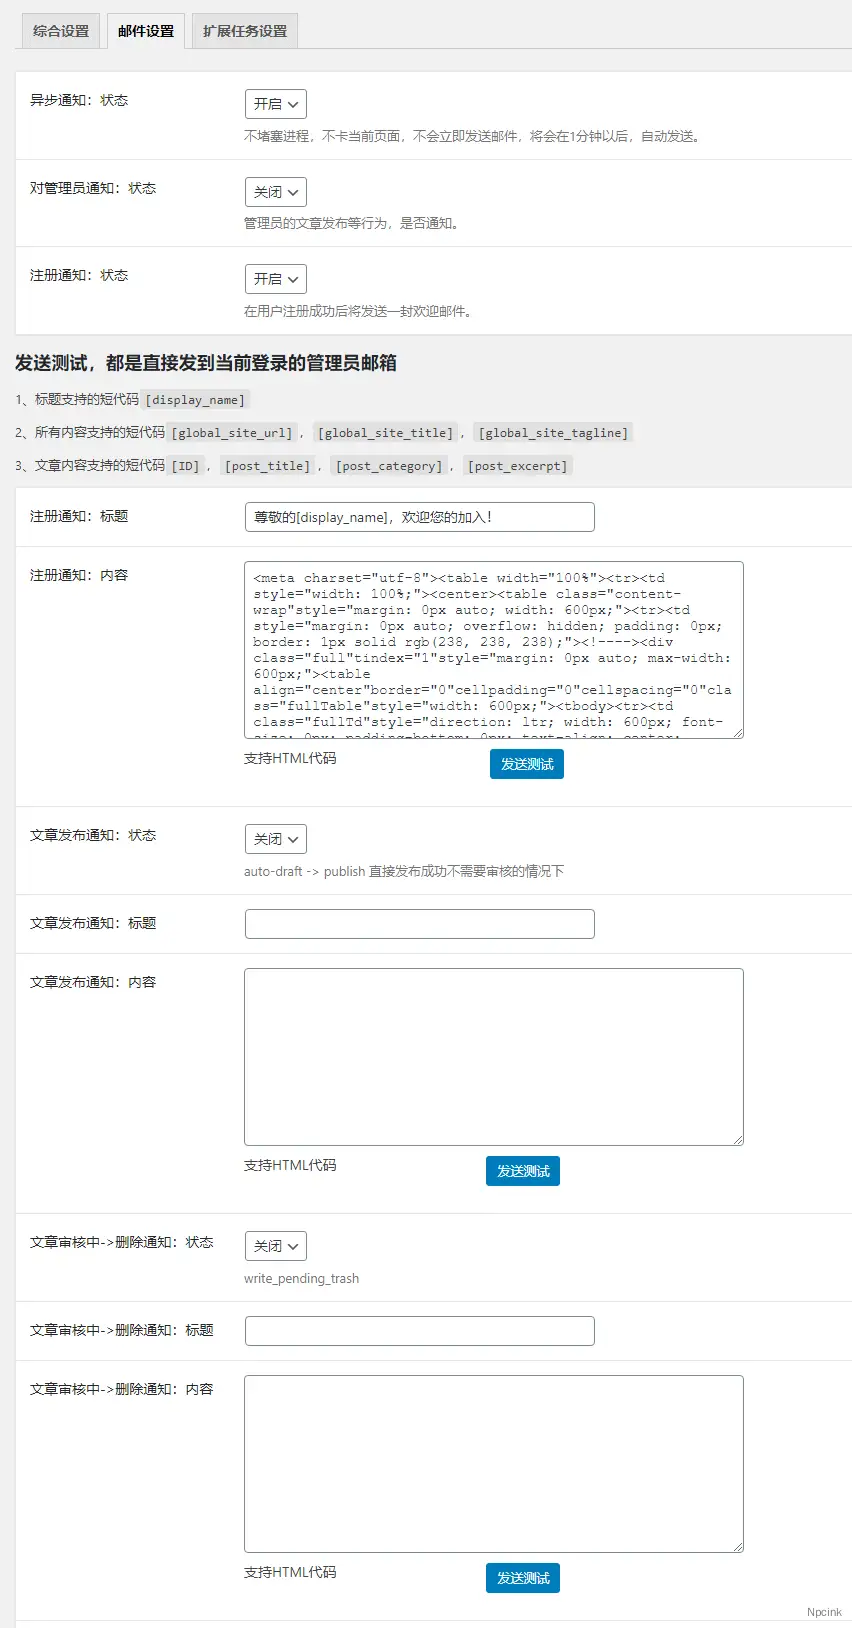
Task: Open the 扩展任务设置 tab
Action: pos(245,31)
